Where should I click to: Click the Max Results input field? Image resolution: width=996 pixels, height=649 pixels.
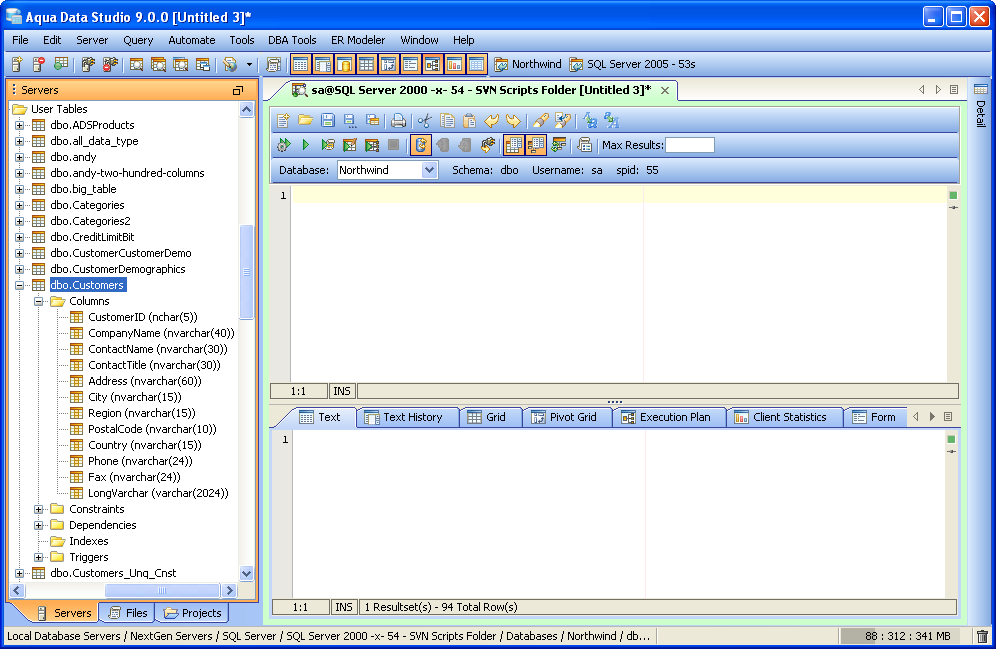[x=690, y=145]
